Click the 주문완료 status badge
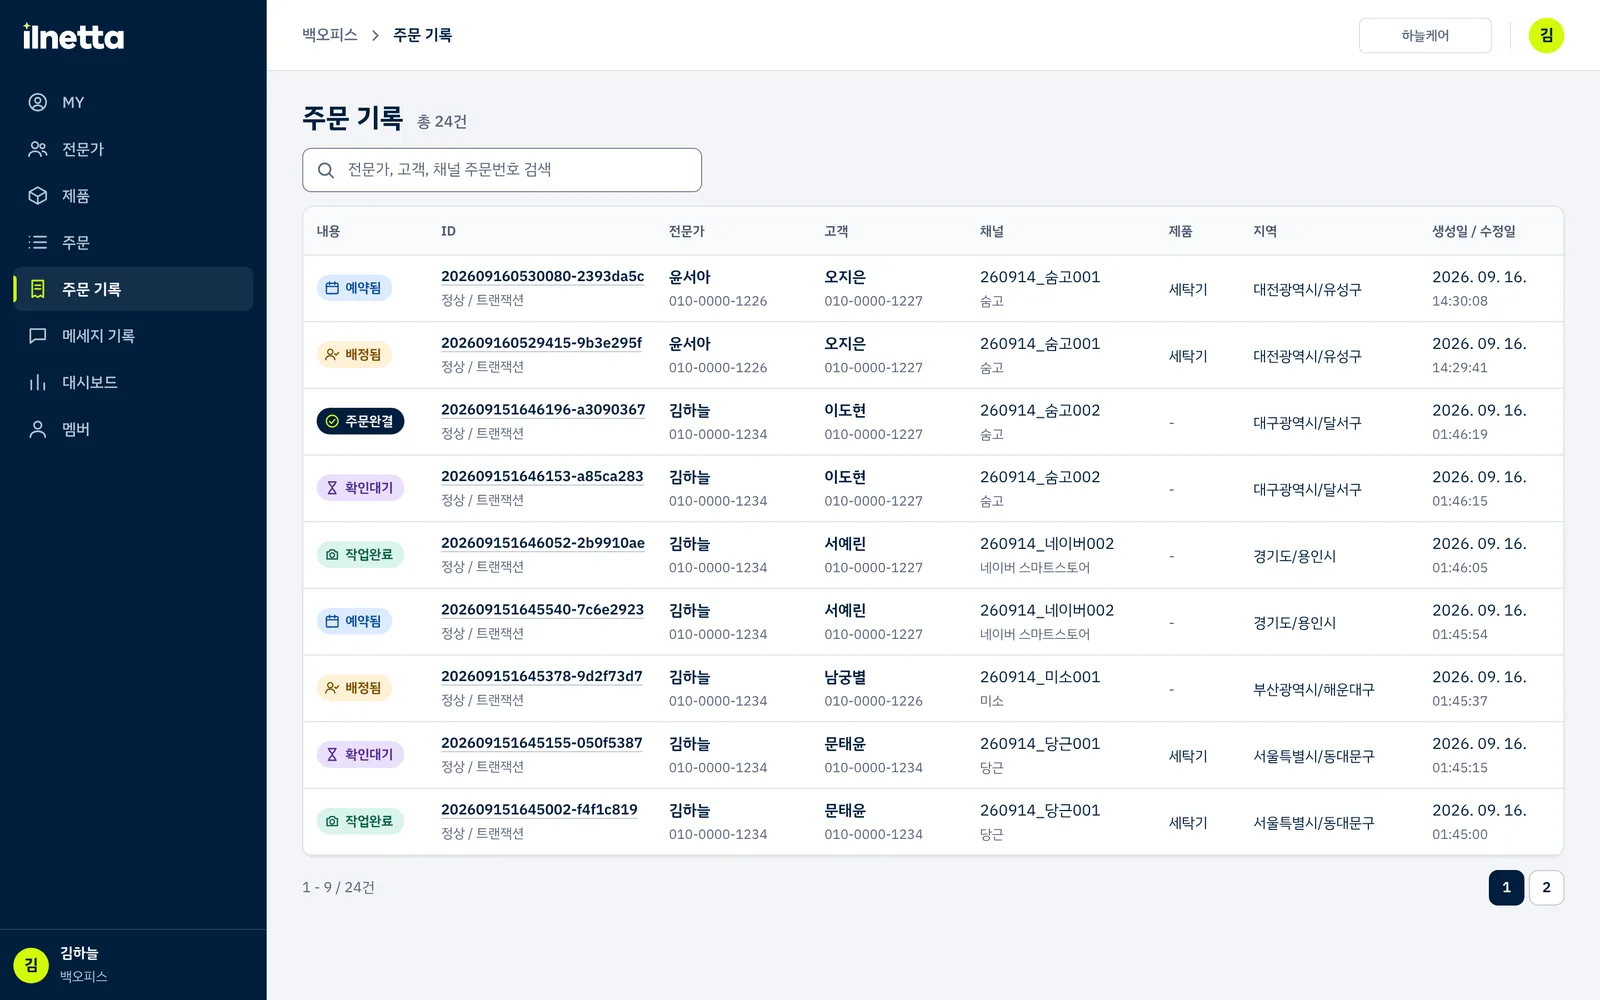 [x=360, y=421]
